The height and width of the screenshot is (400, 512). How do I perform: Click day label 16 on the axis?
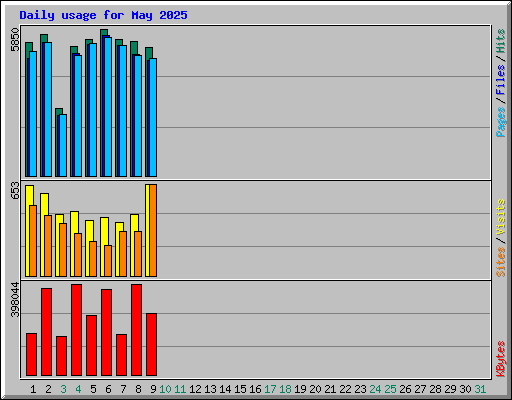255,389
